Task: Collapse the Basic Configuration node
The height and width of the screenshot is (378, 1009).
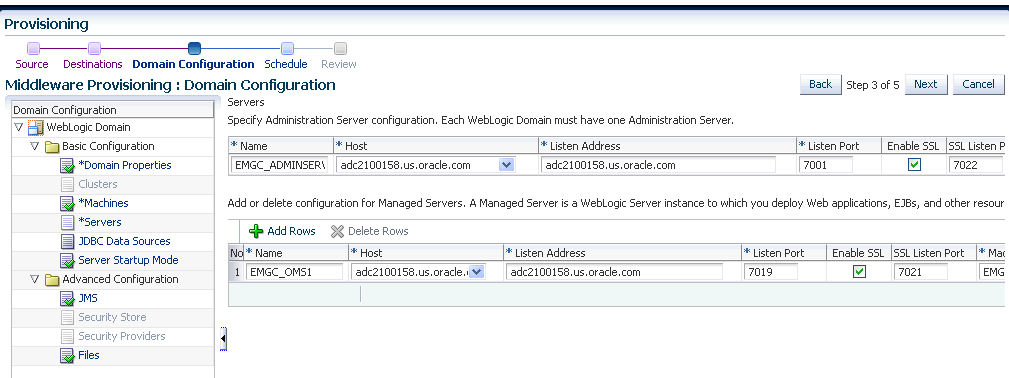Action: point(35,146)
